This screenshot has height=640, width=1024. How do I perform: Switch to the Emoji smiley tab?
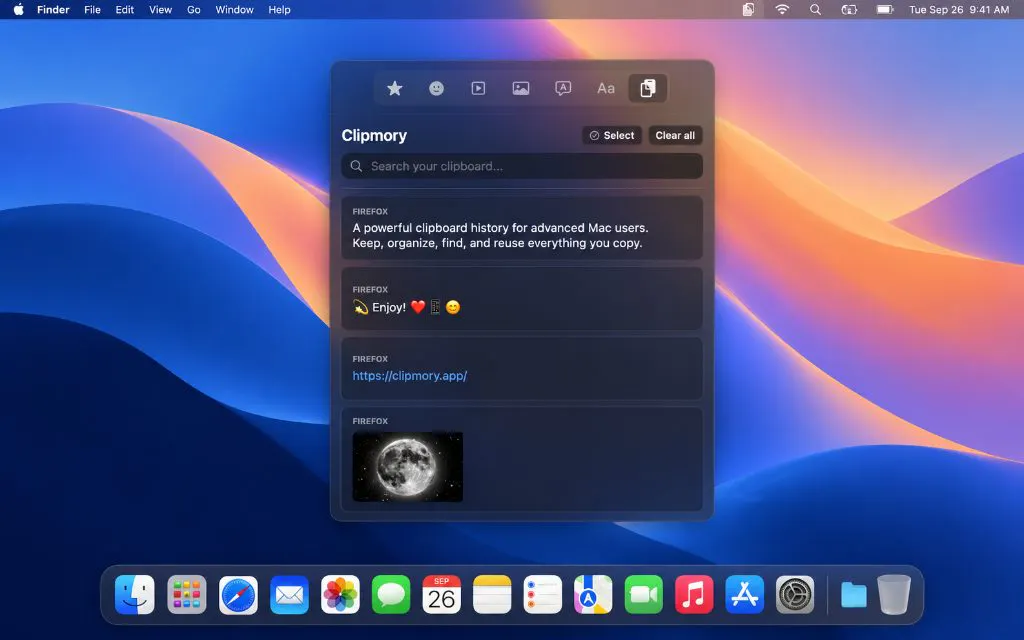(436, 88)
